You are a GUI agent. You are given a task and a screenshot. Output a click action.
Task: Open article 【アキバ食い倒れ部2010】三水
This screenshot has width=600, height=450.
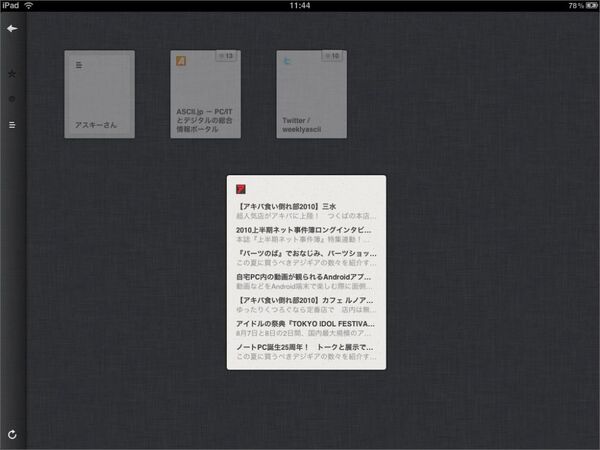coord(306,211)
